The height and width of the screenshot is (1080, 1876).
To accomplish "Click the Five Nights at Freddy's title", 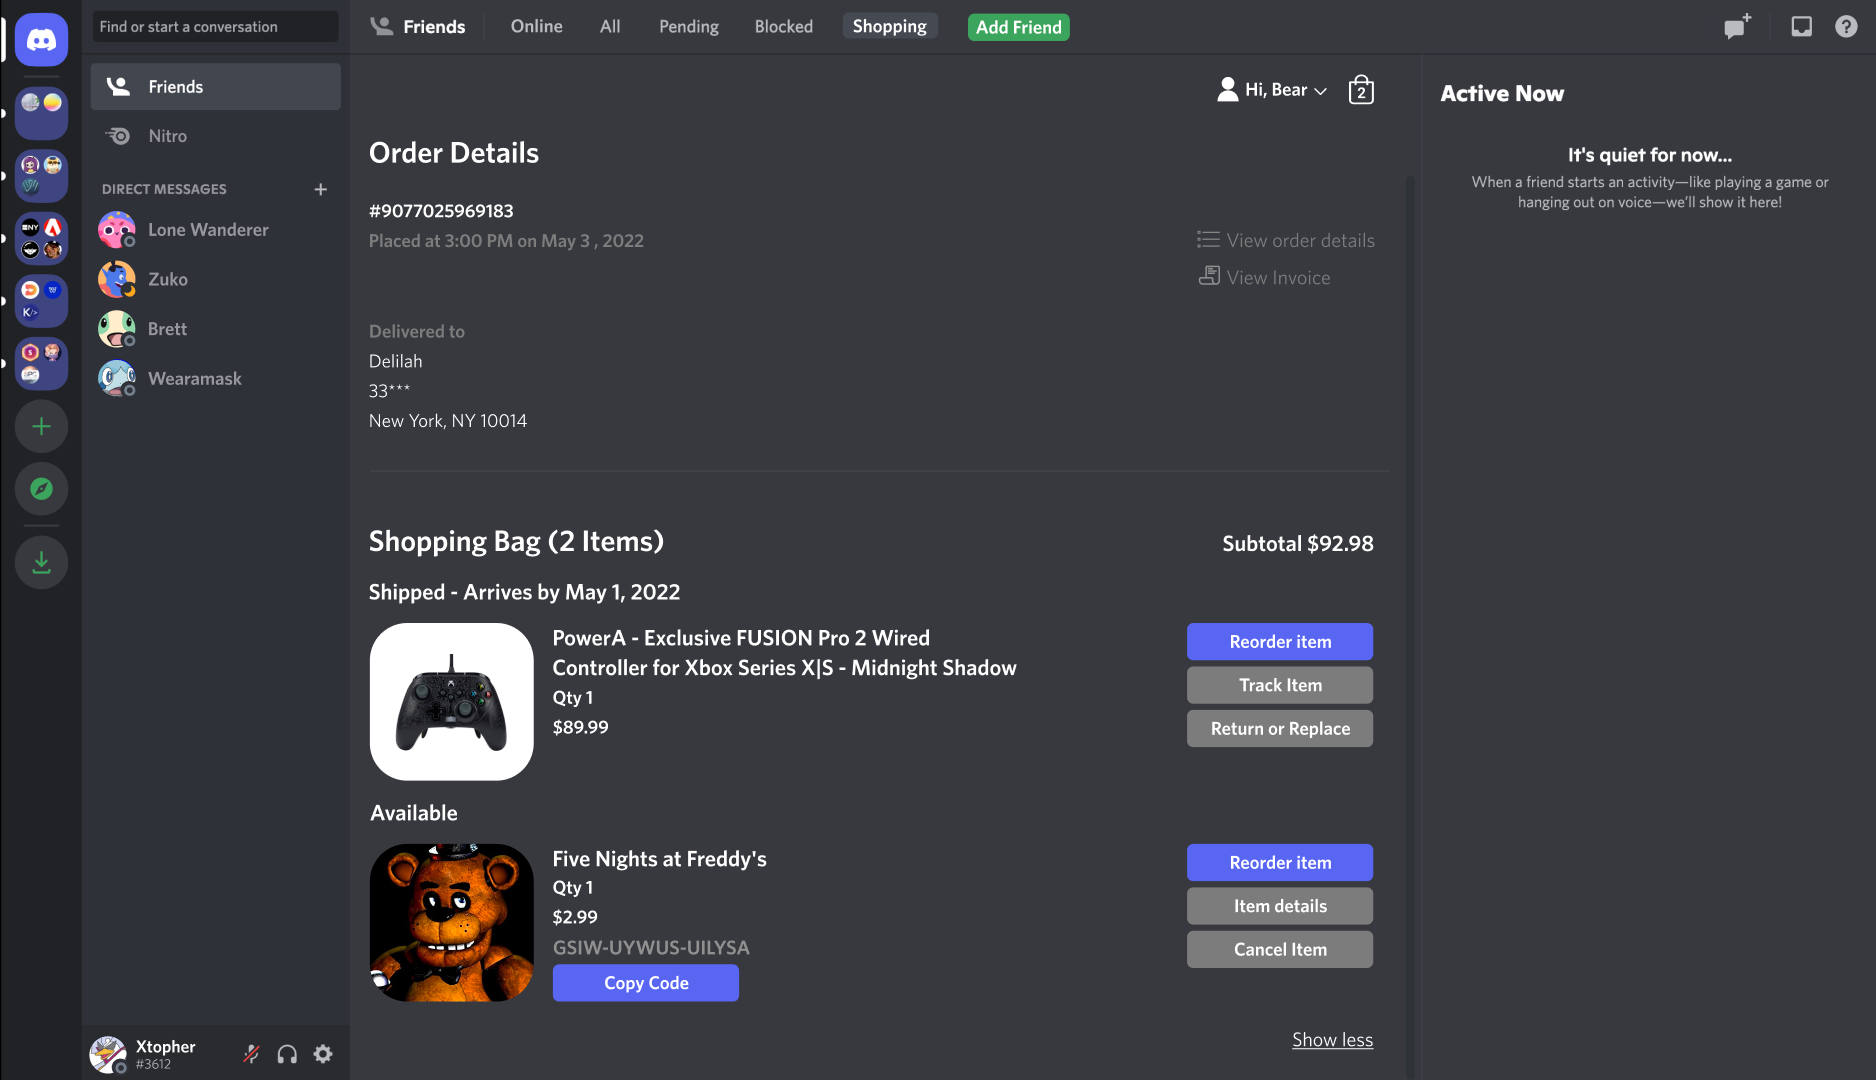I will tap(660, 859).
